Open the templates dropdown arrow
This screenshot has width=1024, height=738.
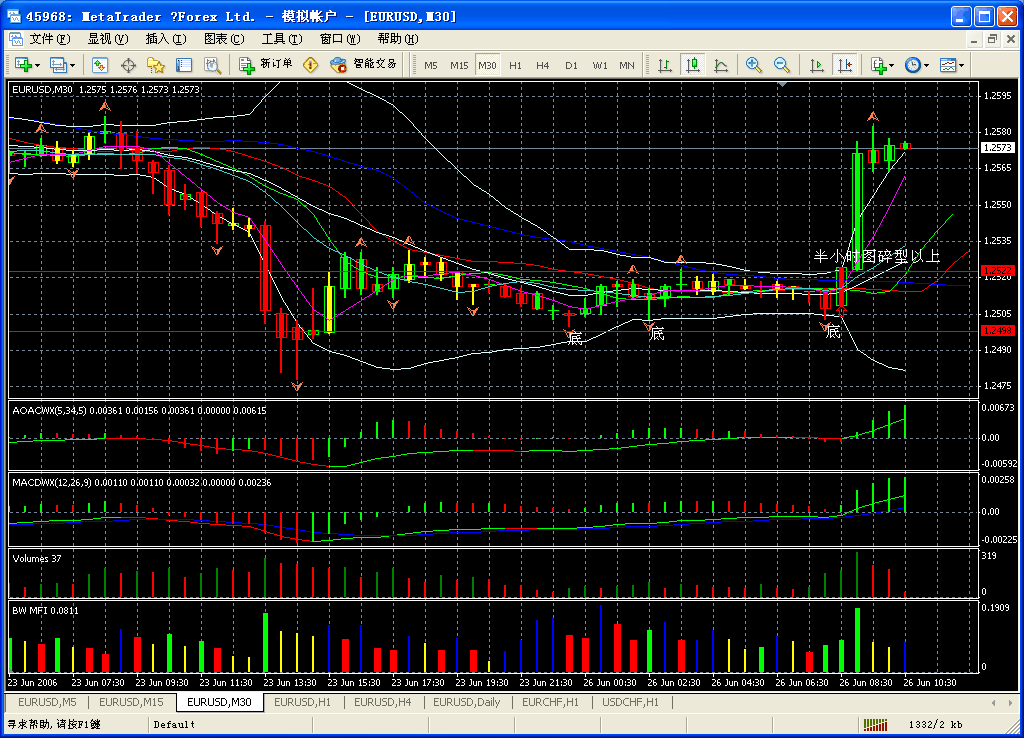(x=961, y=65)
